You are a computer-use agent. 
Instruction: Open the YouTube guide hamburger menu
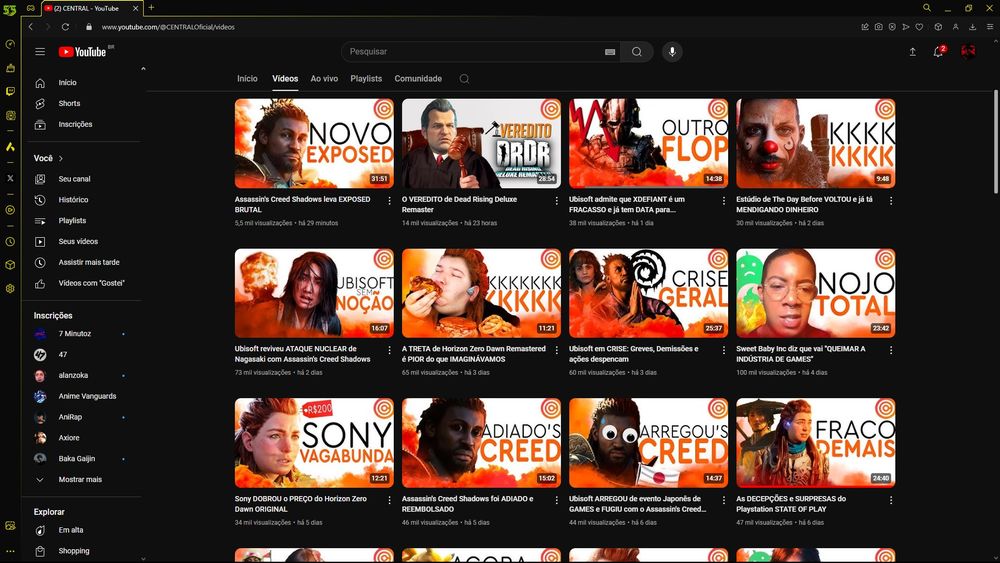click(40, 52)
